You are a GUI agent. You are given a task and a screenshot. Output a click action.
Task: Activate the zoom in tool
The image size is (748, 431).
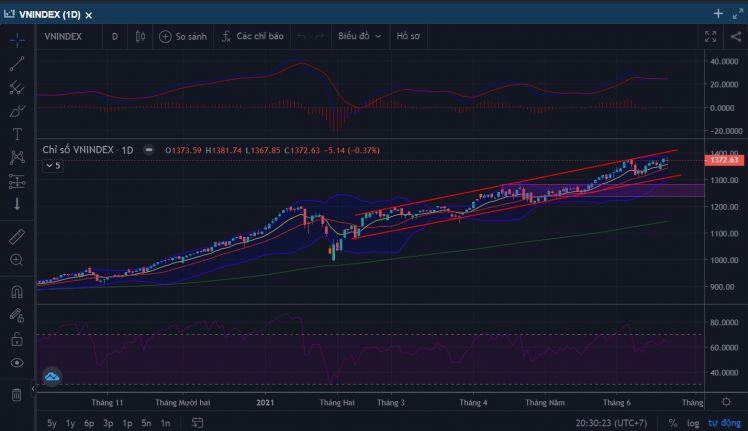click(17, 260)
